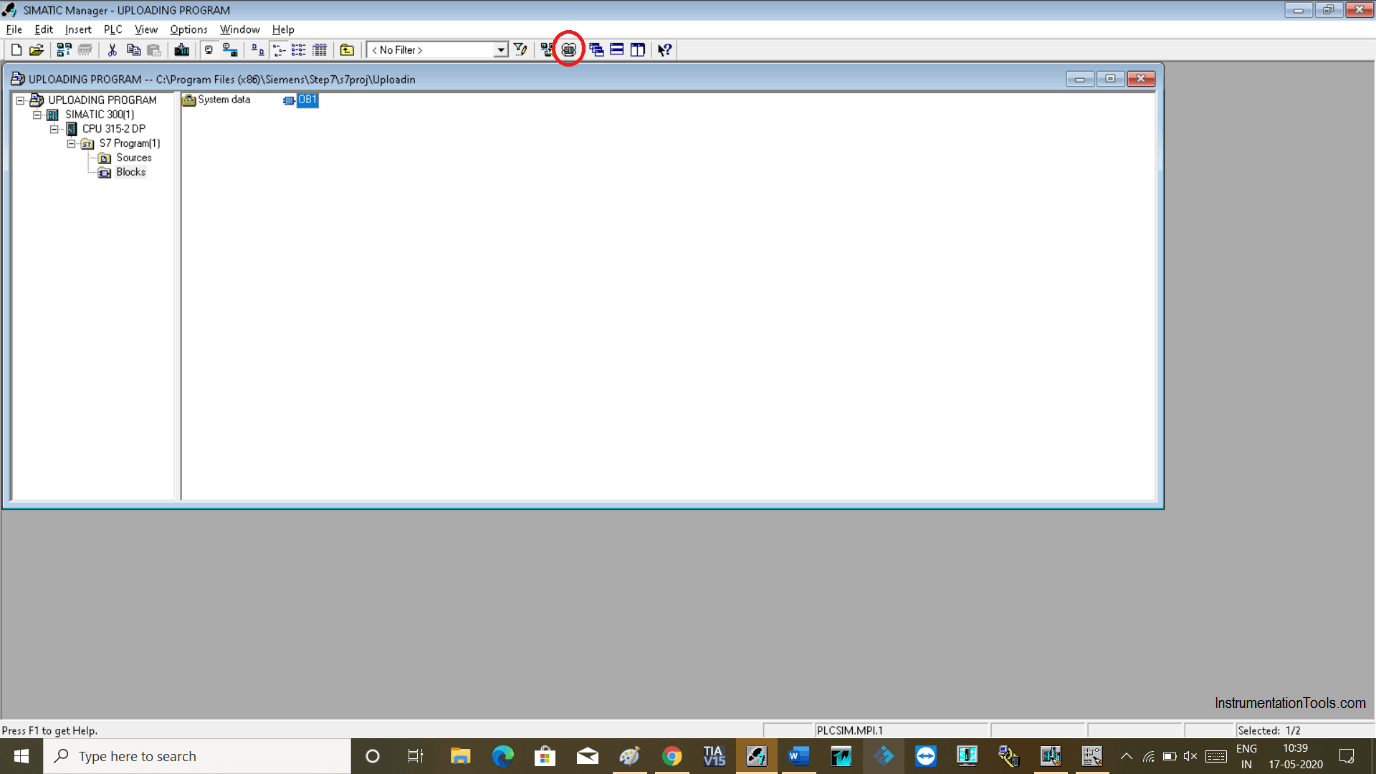Create a new project with New icon
The height and width of the screenshot is (774, 1376).
coord(16,50)
